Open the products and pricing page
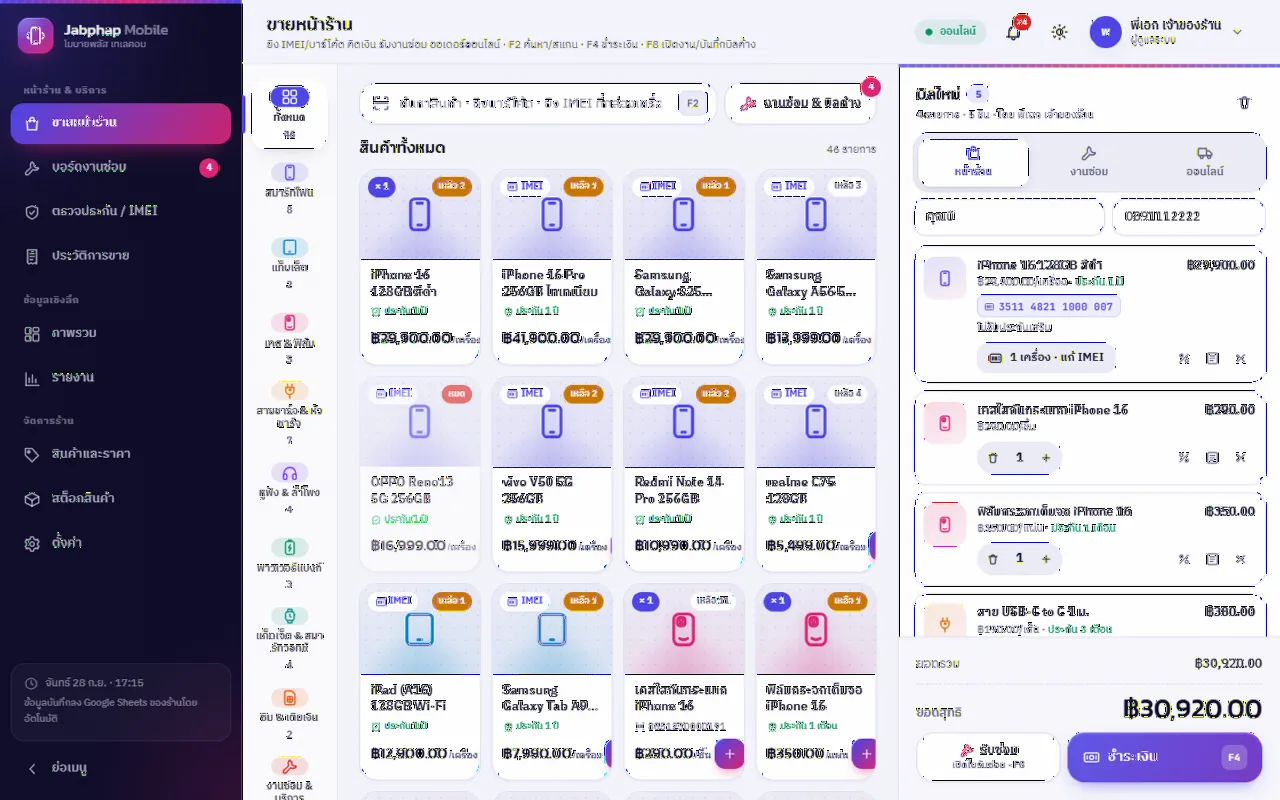Screen dimensions: 1280x800 pos(121,454)
